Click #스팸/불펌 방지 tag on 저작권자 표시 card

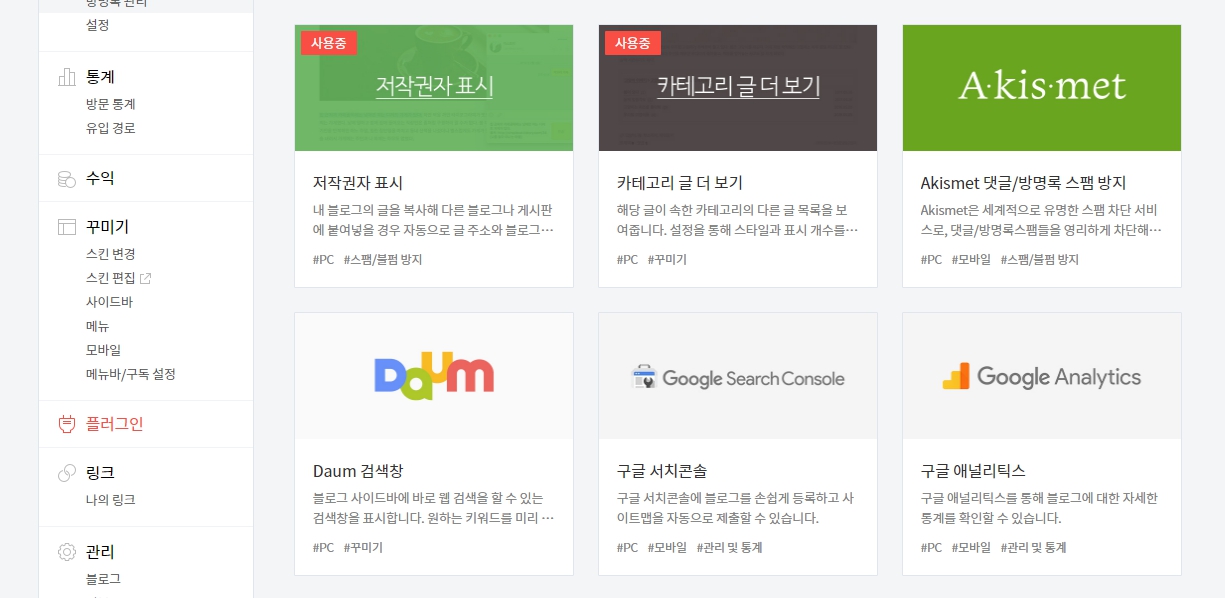(x=383, y=260)
